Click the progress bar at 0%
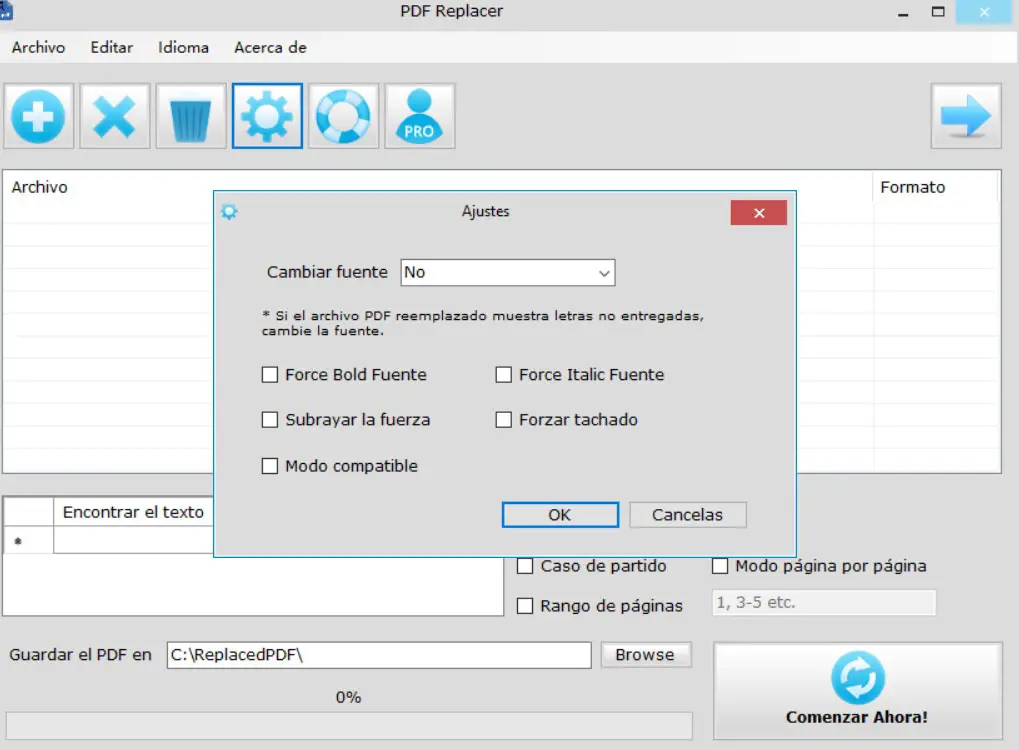The height and width of the screenshot is (750, 1019). click(350, 725)
